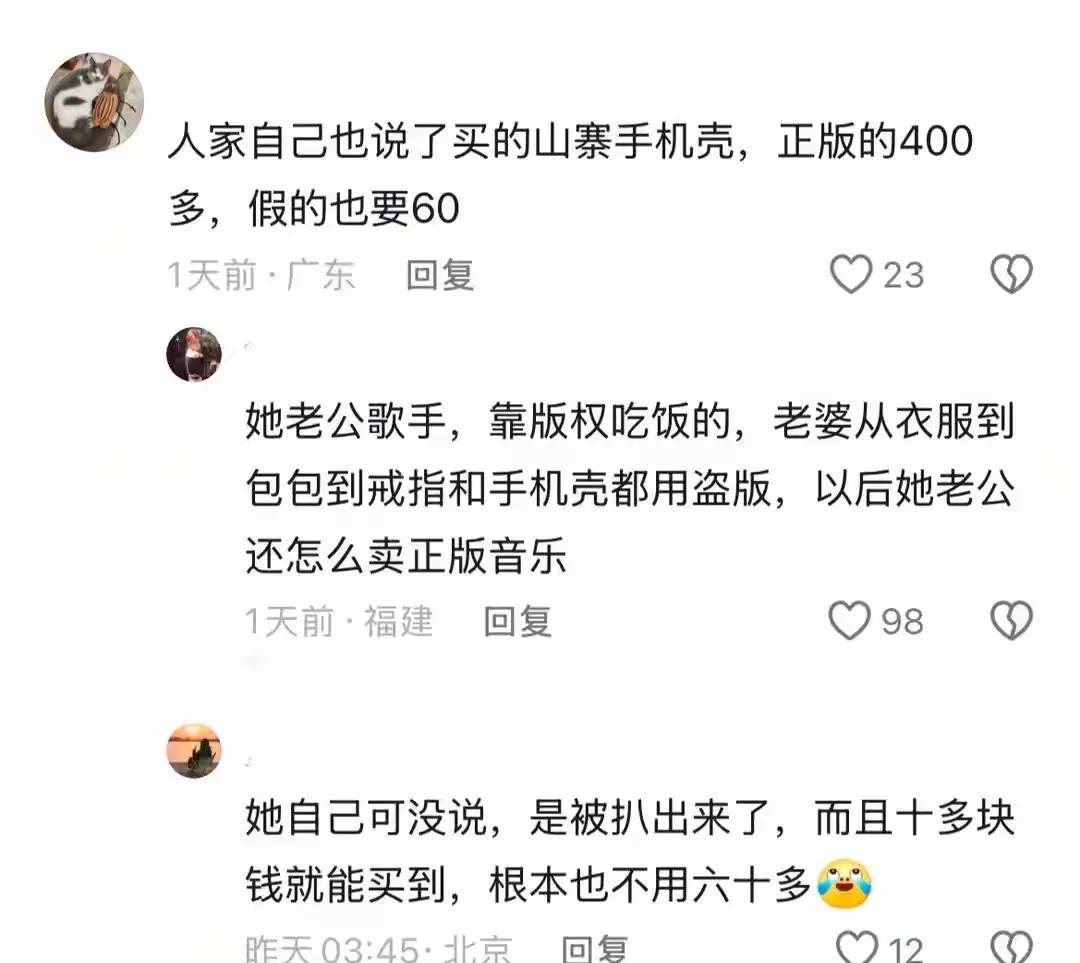1080x963 pixels.
Task: Open the second commenter's dark avatar
Action: click(194, 354)
